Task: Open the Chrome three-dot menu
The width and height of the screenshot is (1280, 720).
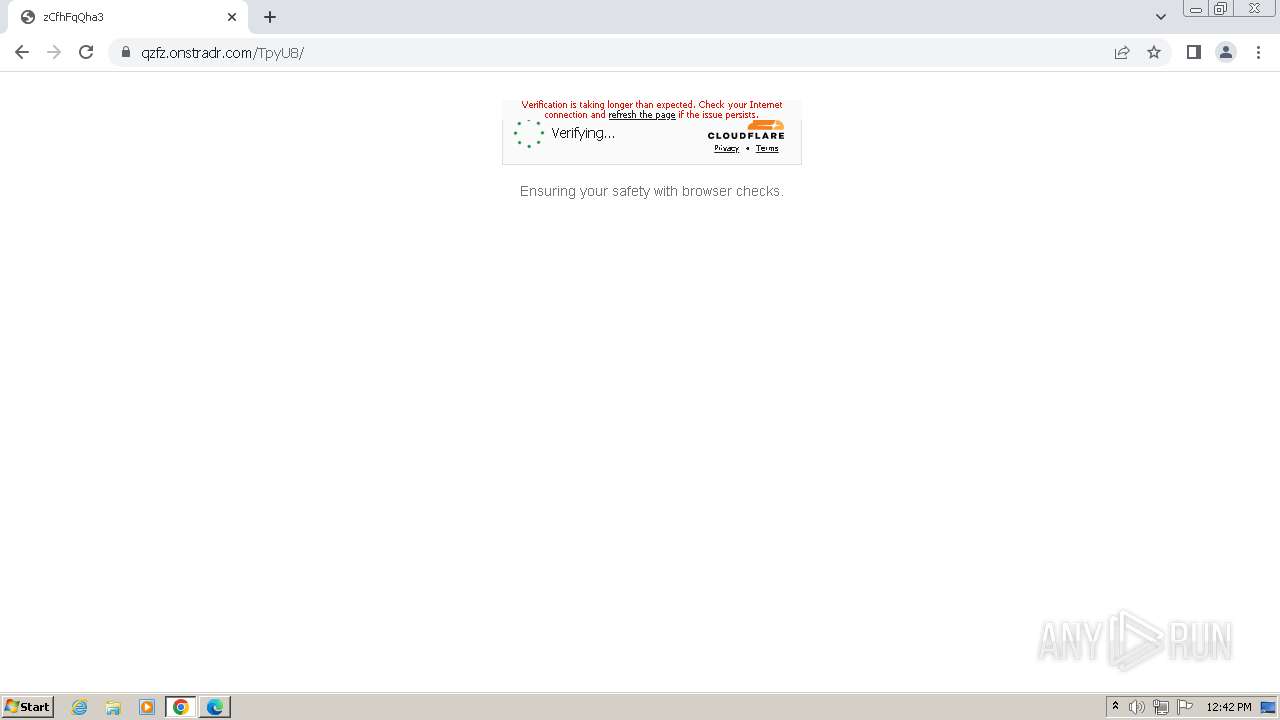Action: tap(1258, 52)
